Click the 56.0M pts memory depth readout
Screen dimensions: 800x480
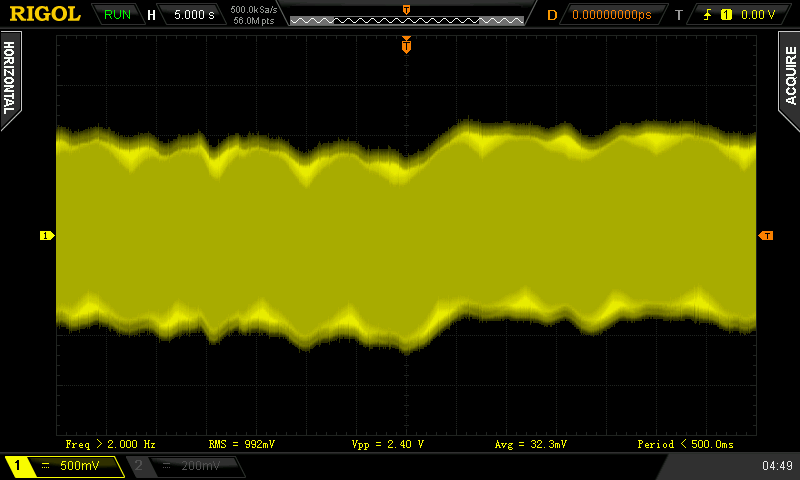tap(254, 21)
